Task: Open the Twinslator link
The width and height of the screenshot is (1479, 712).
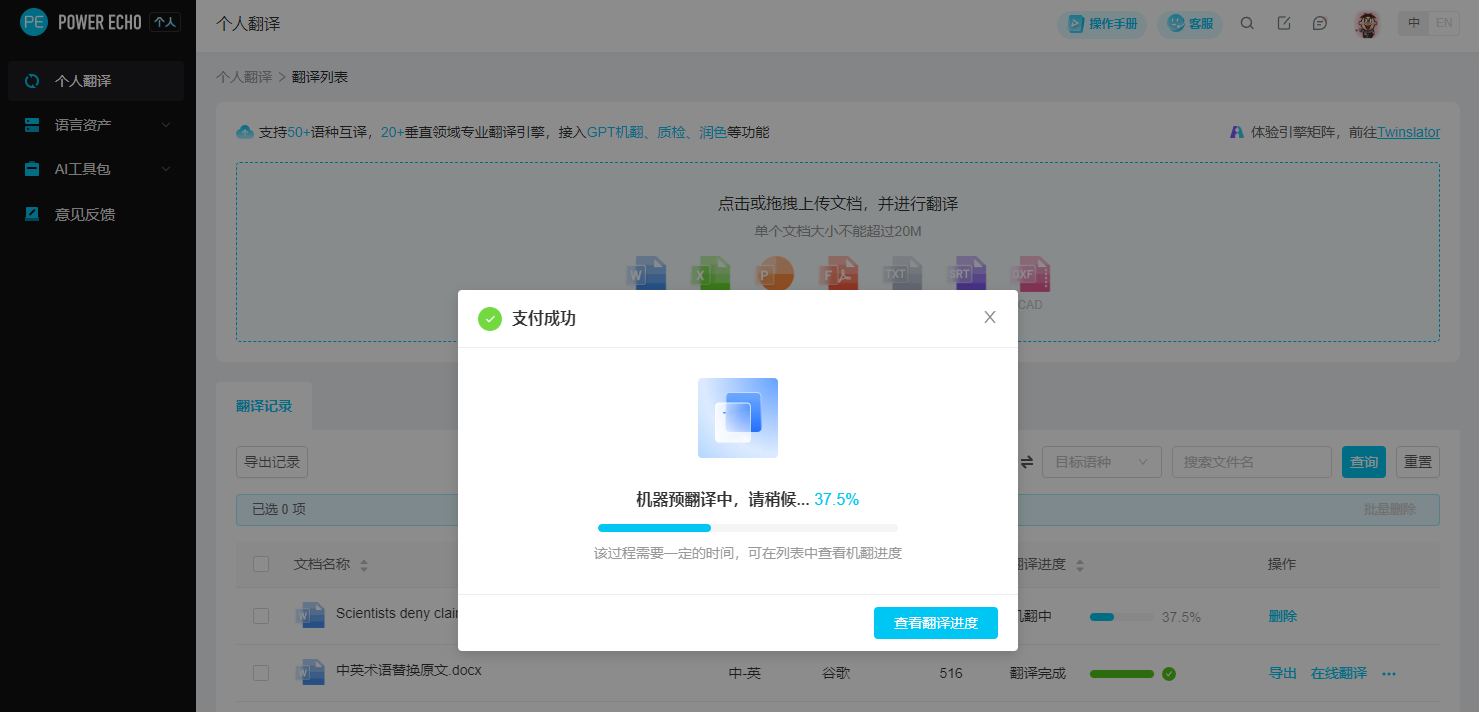Action: [x=1409, y=131]
